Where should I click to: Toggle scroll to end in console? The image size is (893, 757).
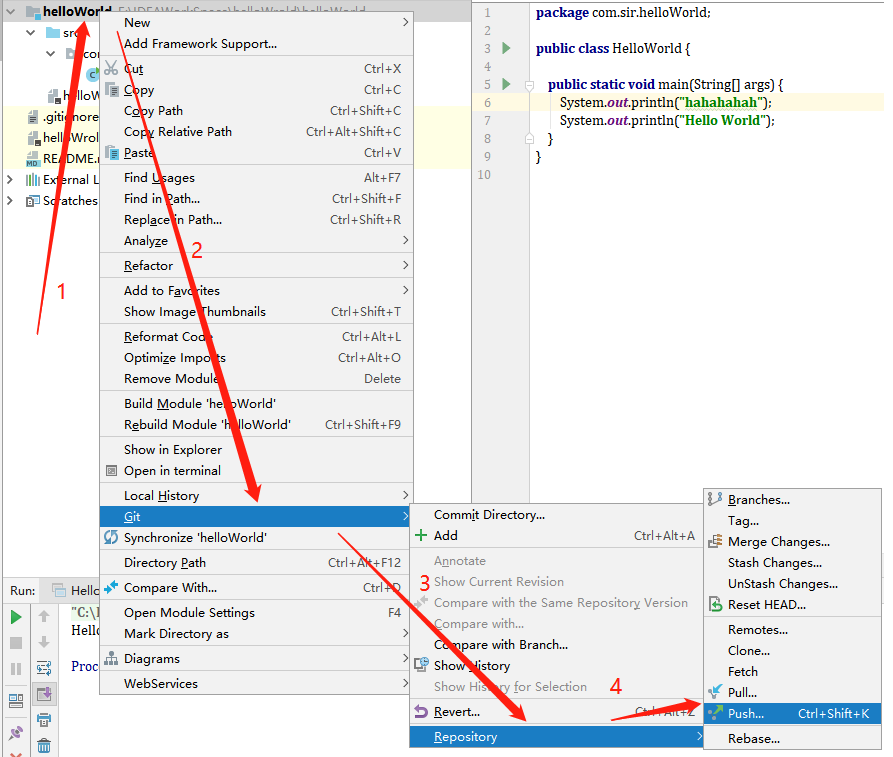(x=44, y=694)
